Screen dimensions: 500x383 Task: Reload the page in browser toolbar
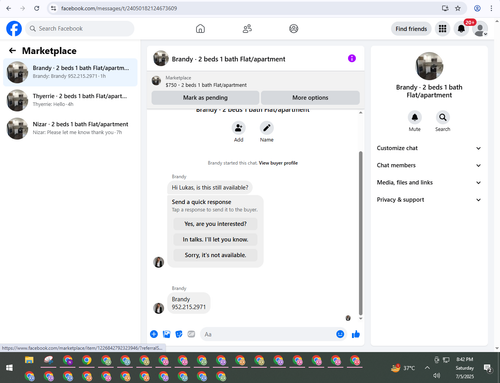click(37, 8)
